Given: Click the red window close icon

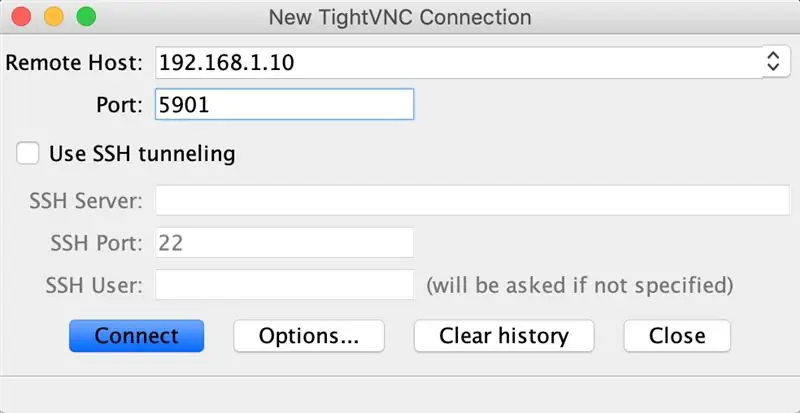Looking at the screenshot, I should tap(21, 17).
